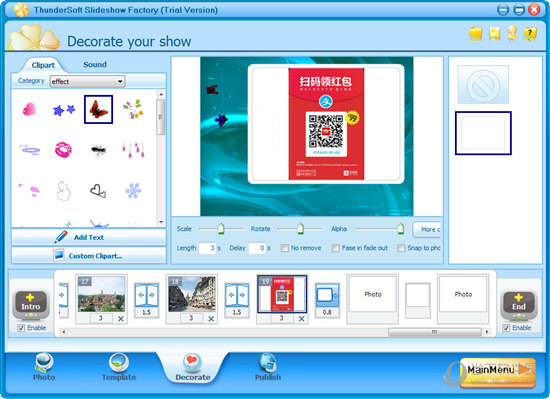Viewport: 550px width, 399px height.
Task: Select the outlined snowman clipart
Action: [x=63, y=191]
